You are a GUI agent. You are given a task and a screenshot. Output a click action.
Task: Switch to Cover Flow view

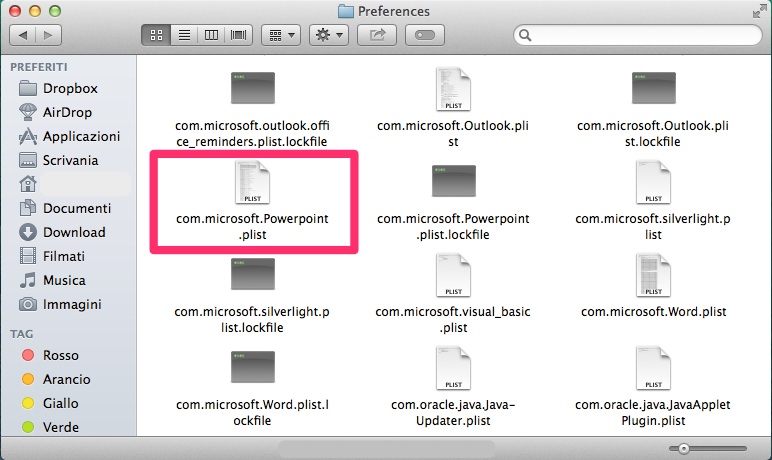coord(238,35)
